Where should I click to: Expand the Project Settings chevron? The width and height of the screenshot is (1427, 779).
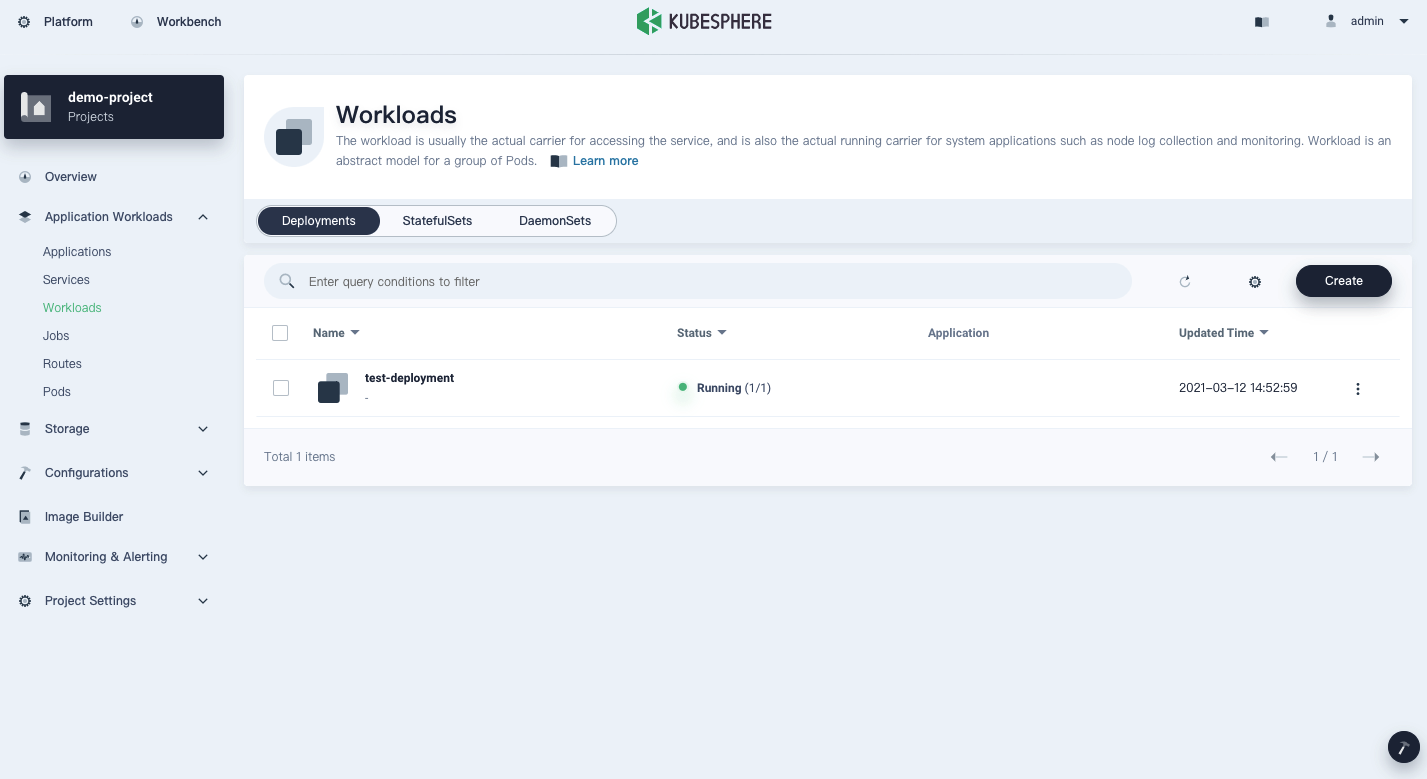pyautogui.click(x=203, y=601)
